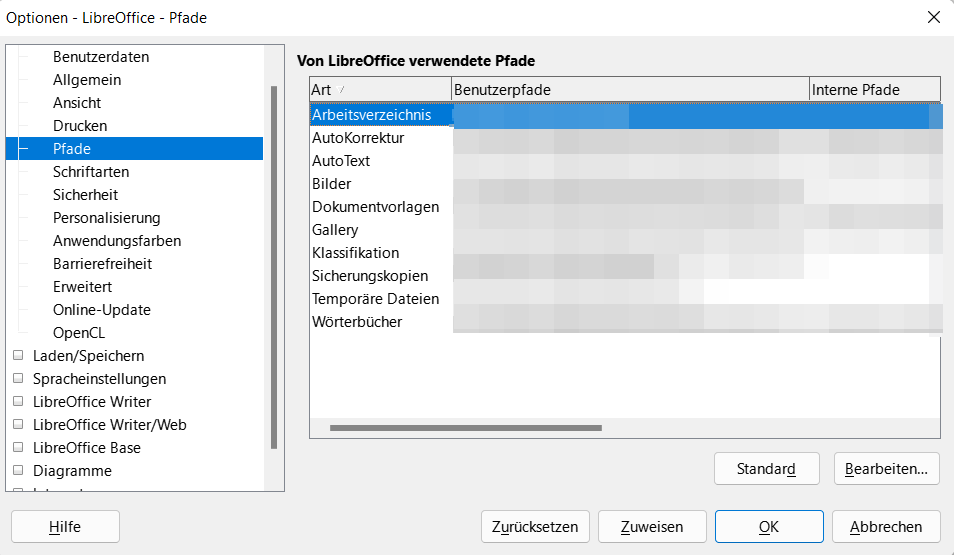Click Zurücksetzen to revert changes
Screen dimensions: 954x555
pyautogui.click(x=535, y=526)
